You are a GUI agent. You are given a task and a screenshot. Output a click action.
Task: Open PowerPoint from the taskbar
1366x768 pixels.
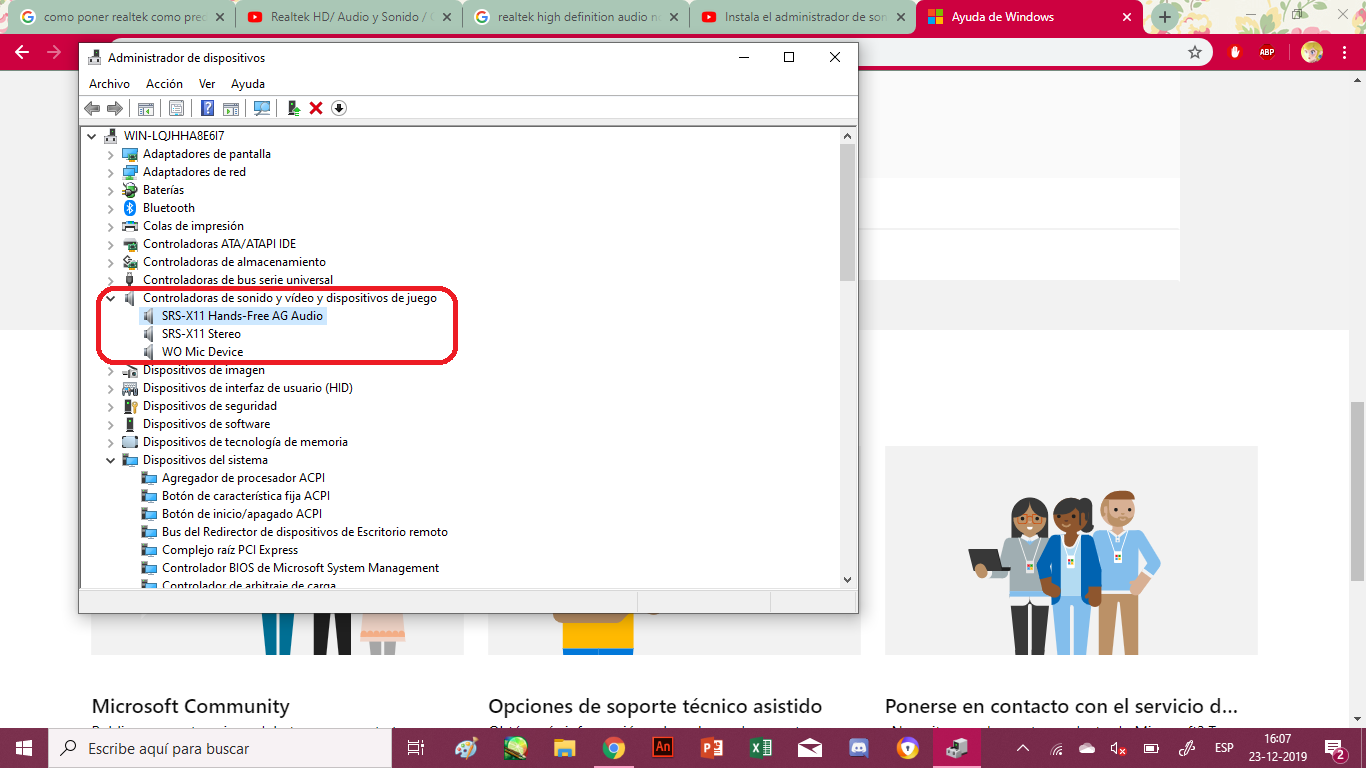[x=712, y=748]
